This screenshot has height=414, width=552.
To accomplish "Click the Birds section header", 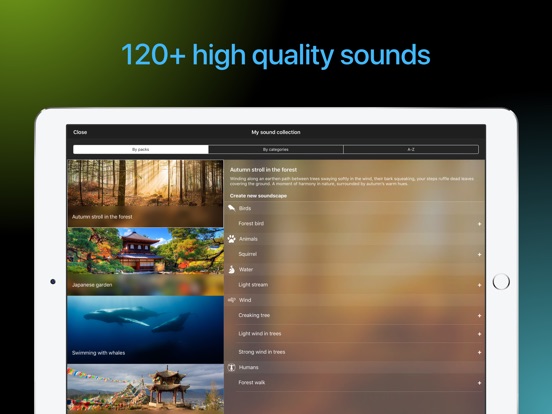I will point(355,208).
